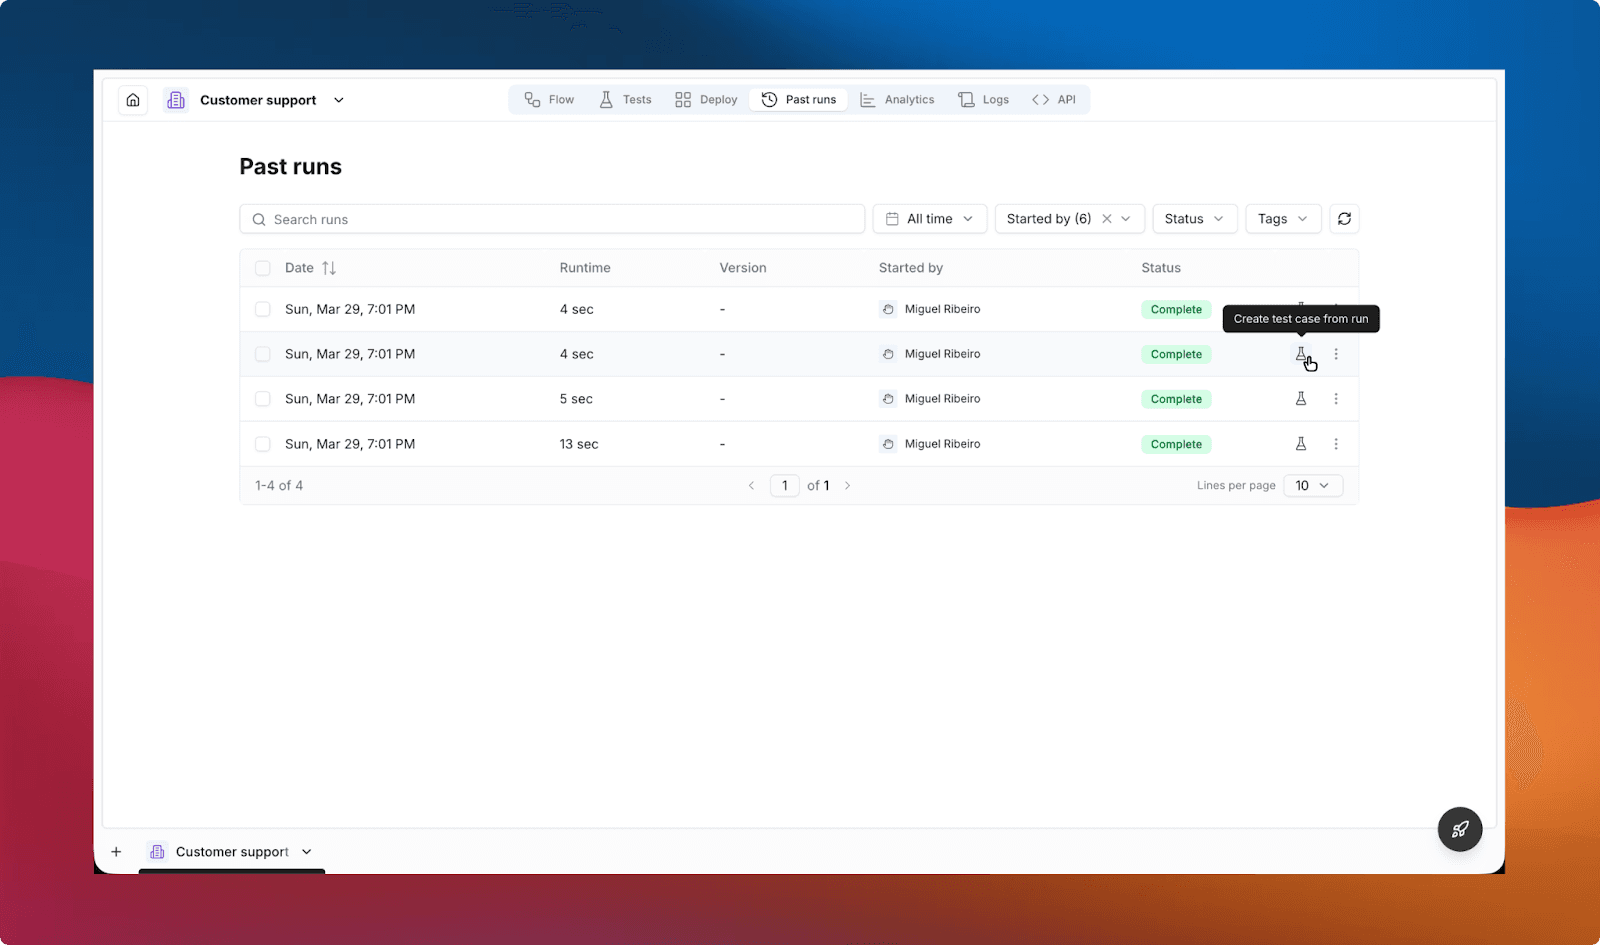The image size is (1600, 945).
Task: Open the run with 13 sec runtime
Action: coord(799,444)
